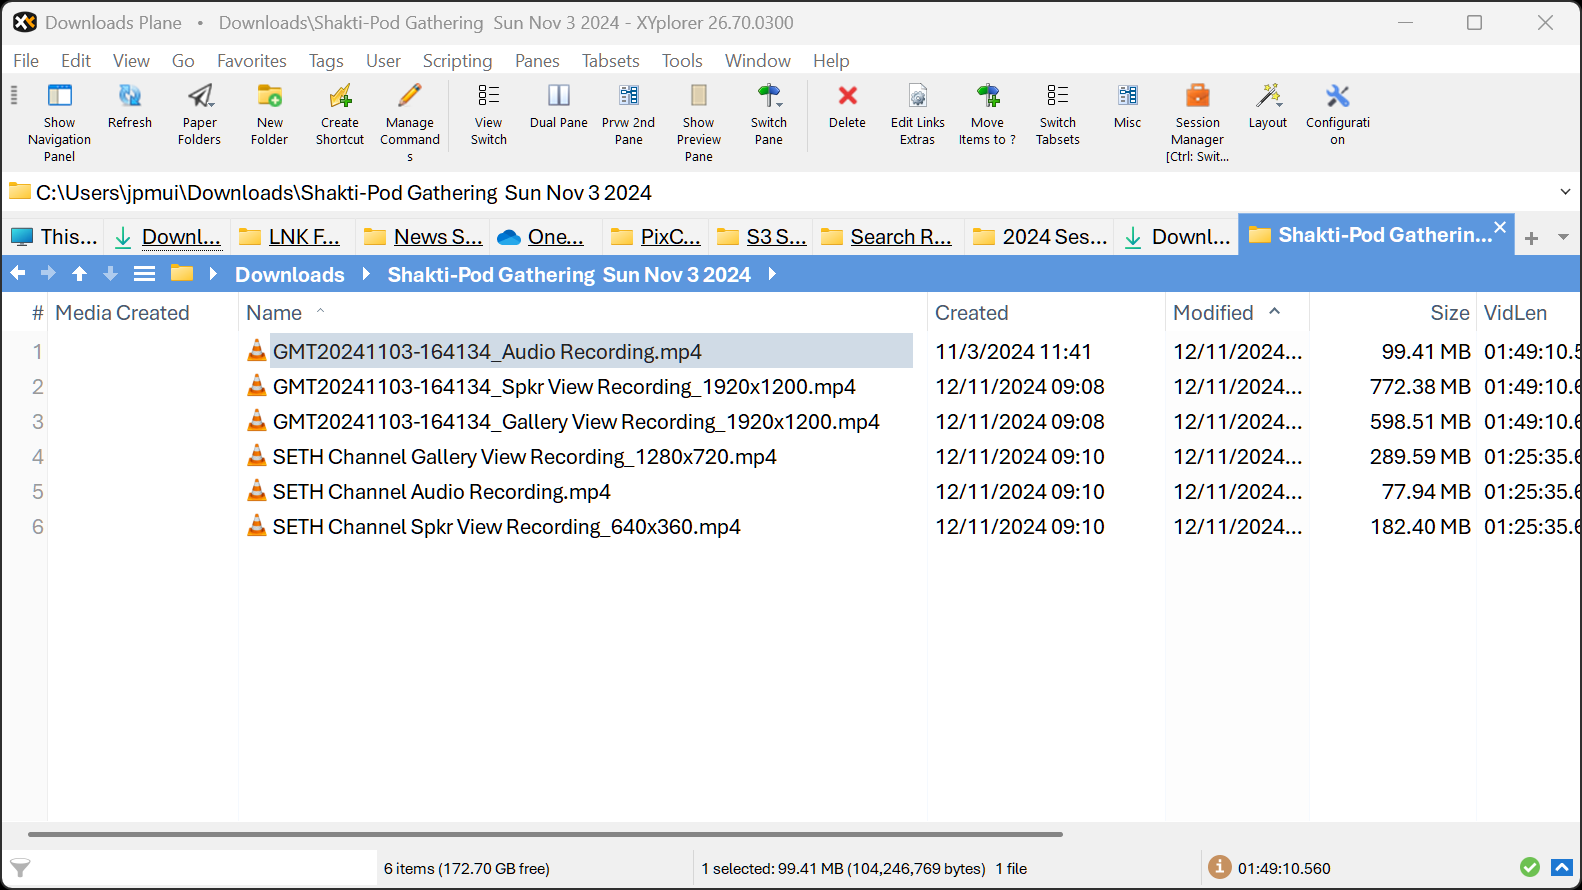The height and width of the screenshot is (890, 1582).
Task: Expand the address bar history dropdown
Action: click(1565, 192)
